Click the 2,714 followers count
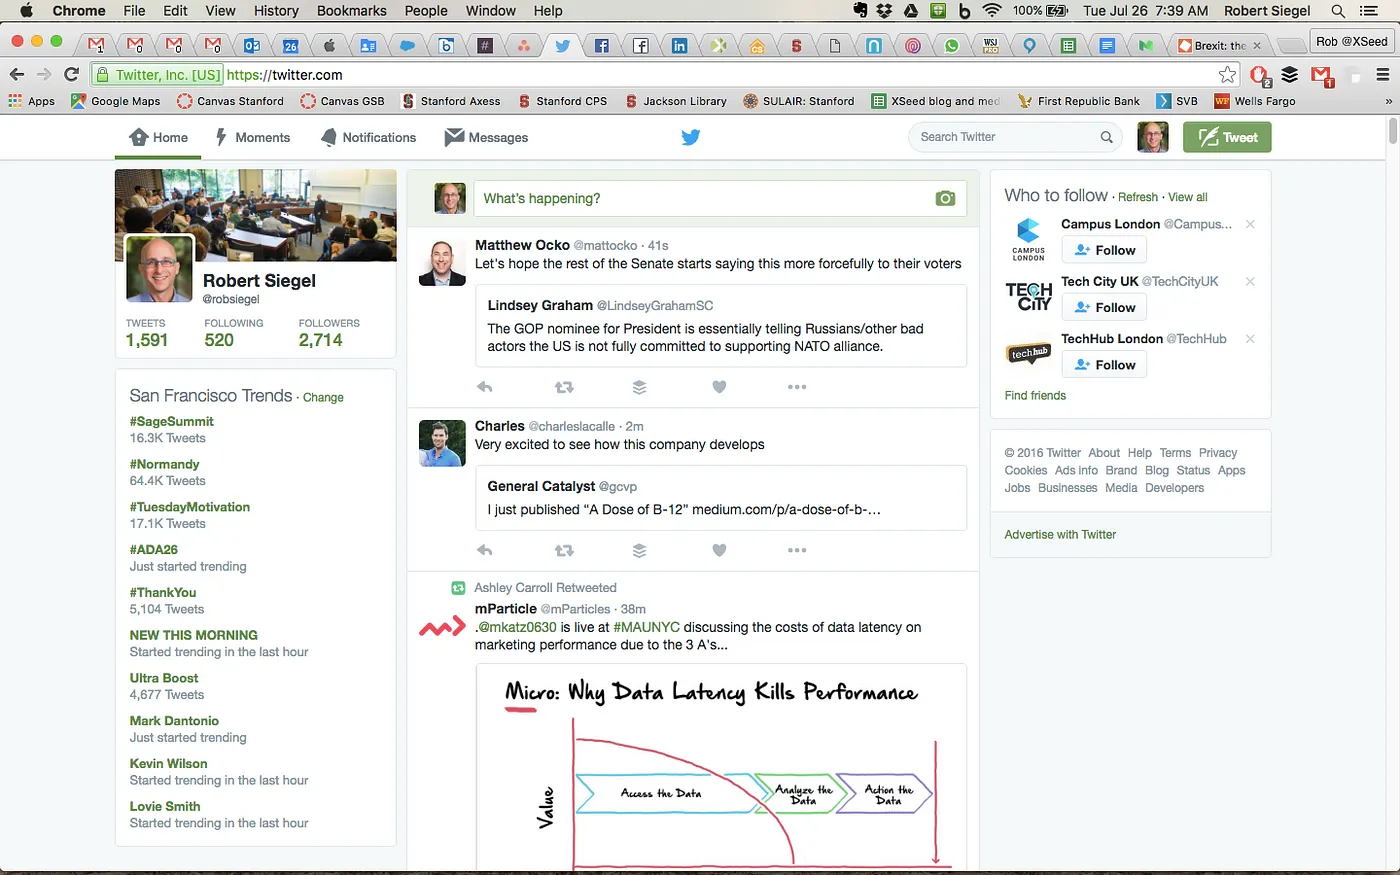Image resolution: width=1400 pixels, height=875 pixels. 320,340
